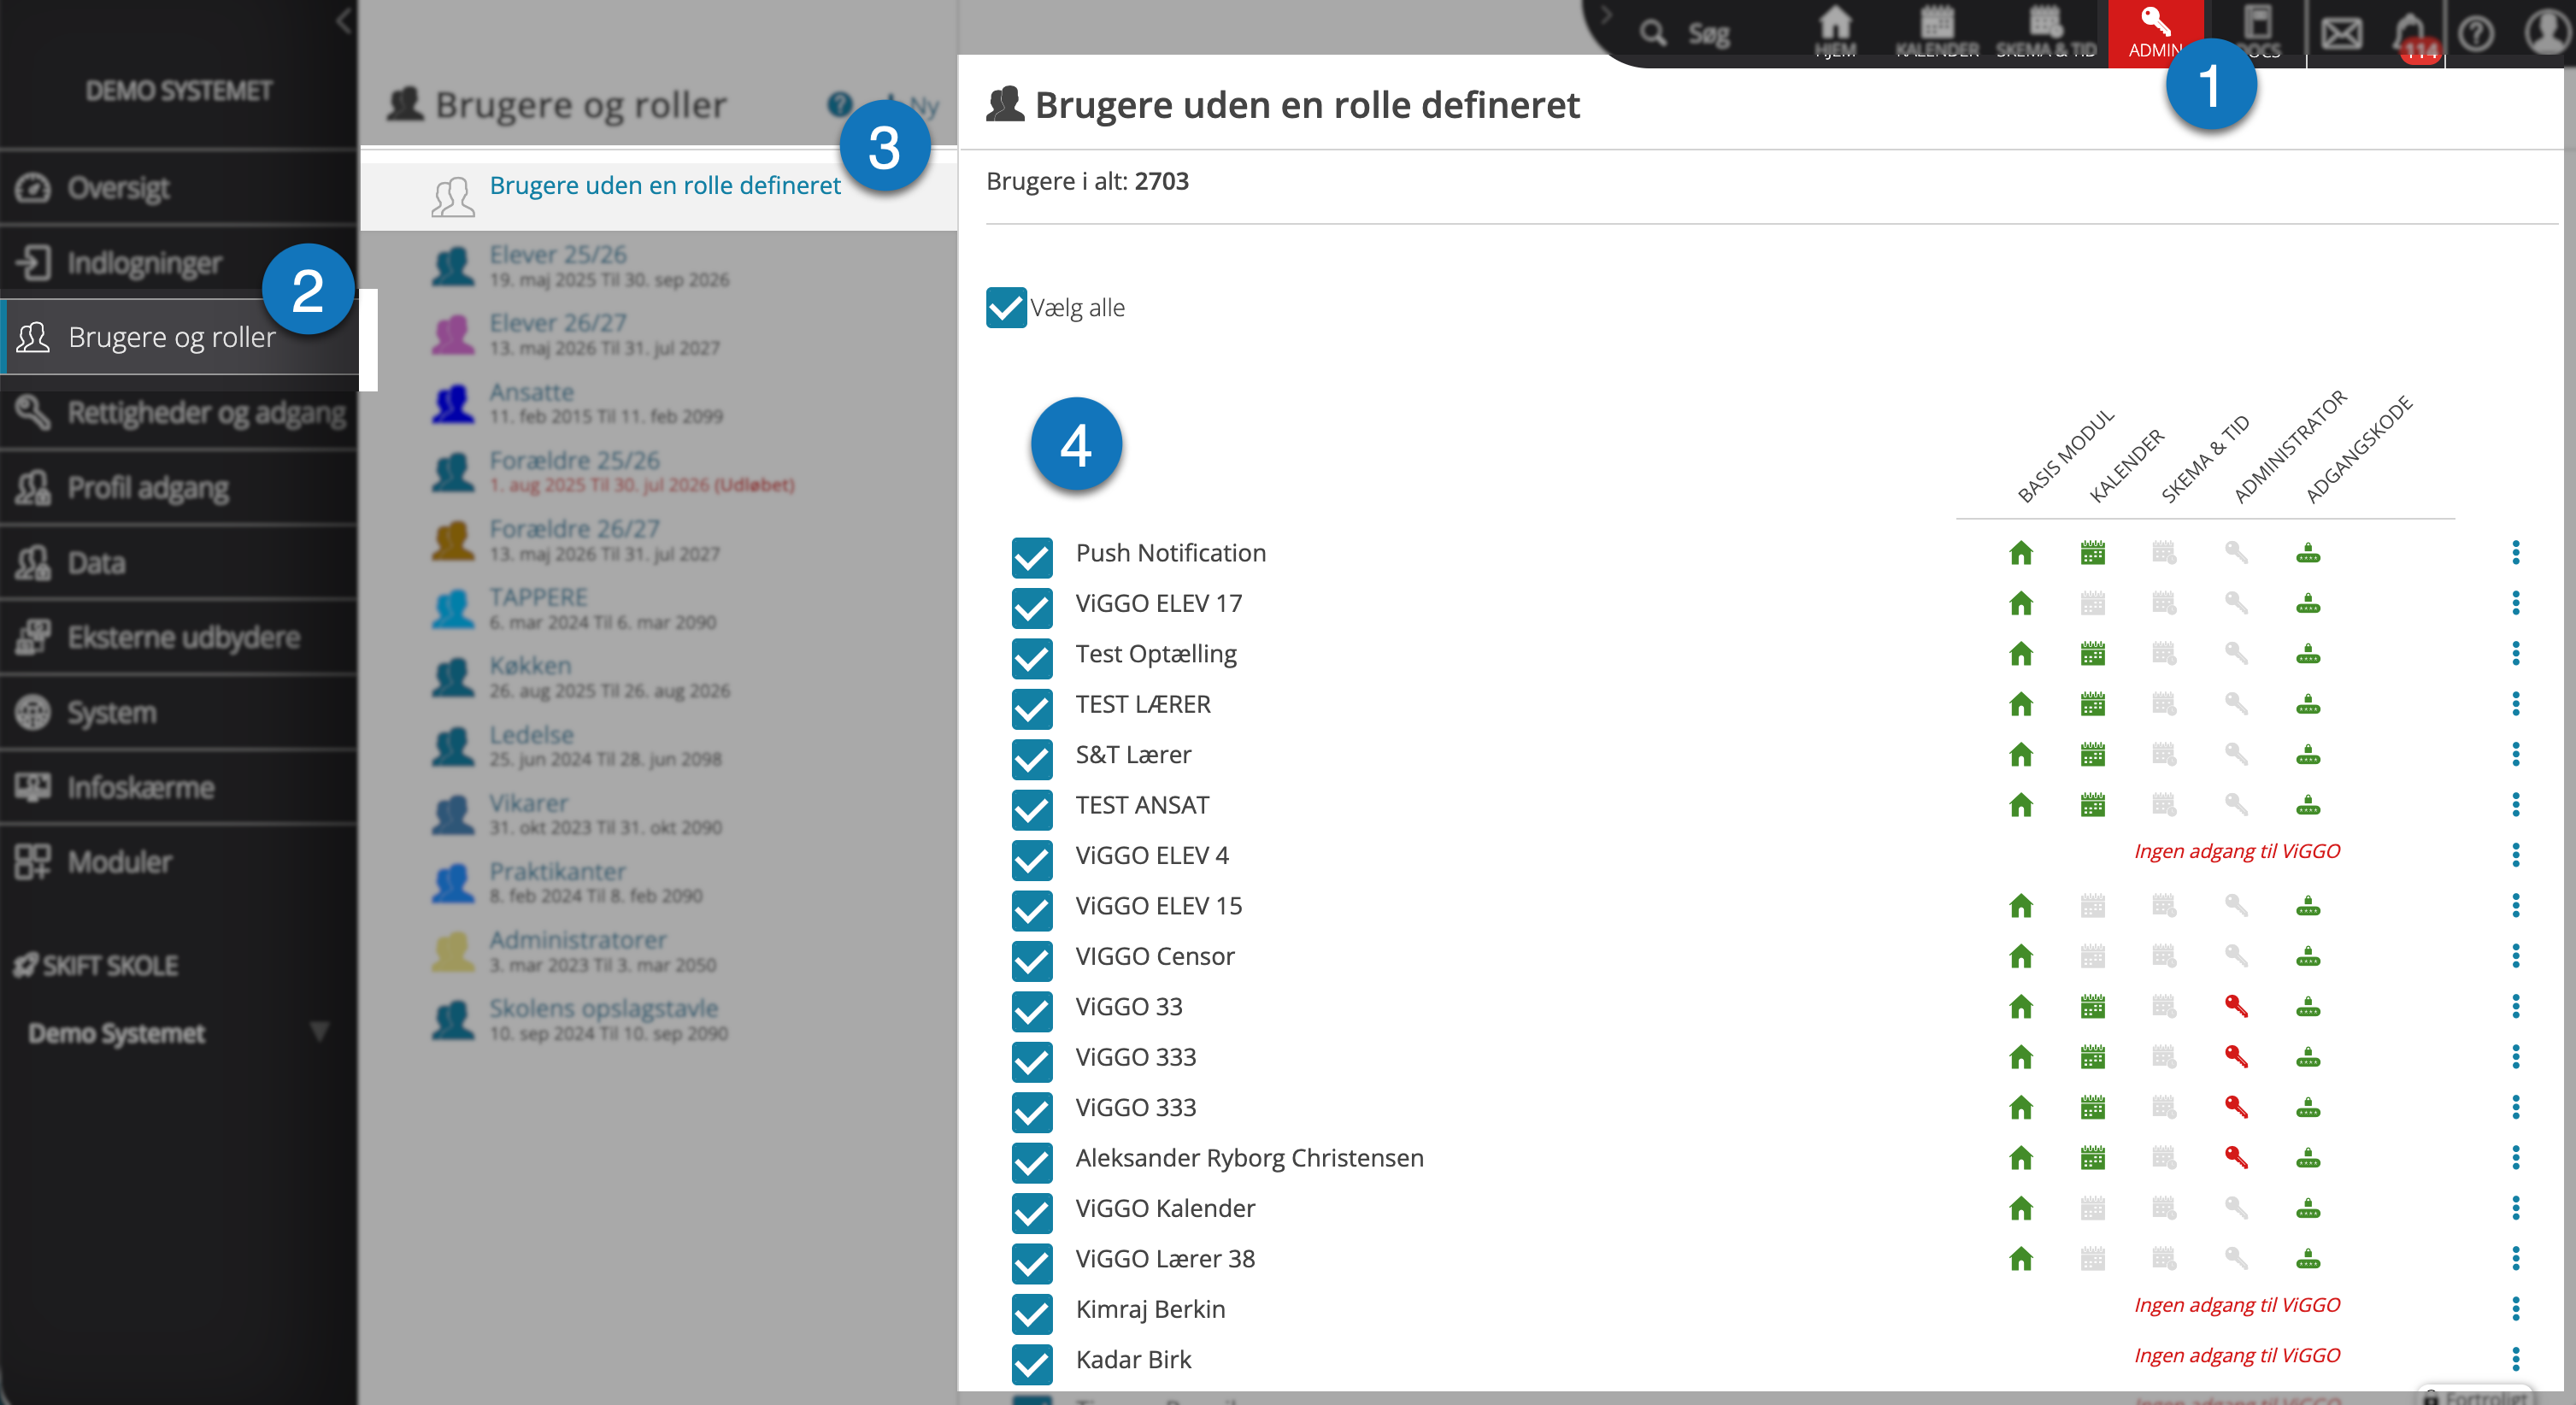Open Infoskærme in the sidebar
The image size is (2576, 1405).
tap(178, 788)
